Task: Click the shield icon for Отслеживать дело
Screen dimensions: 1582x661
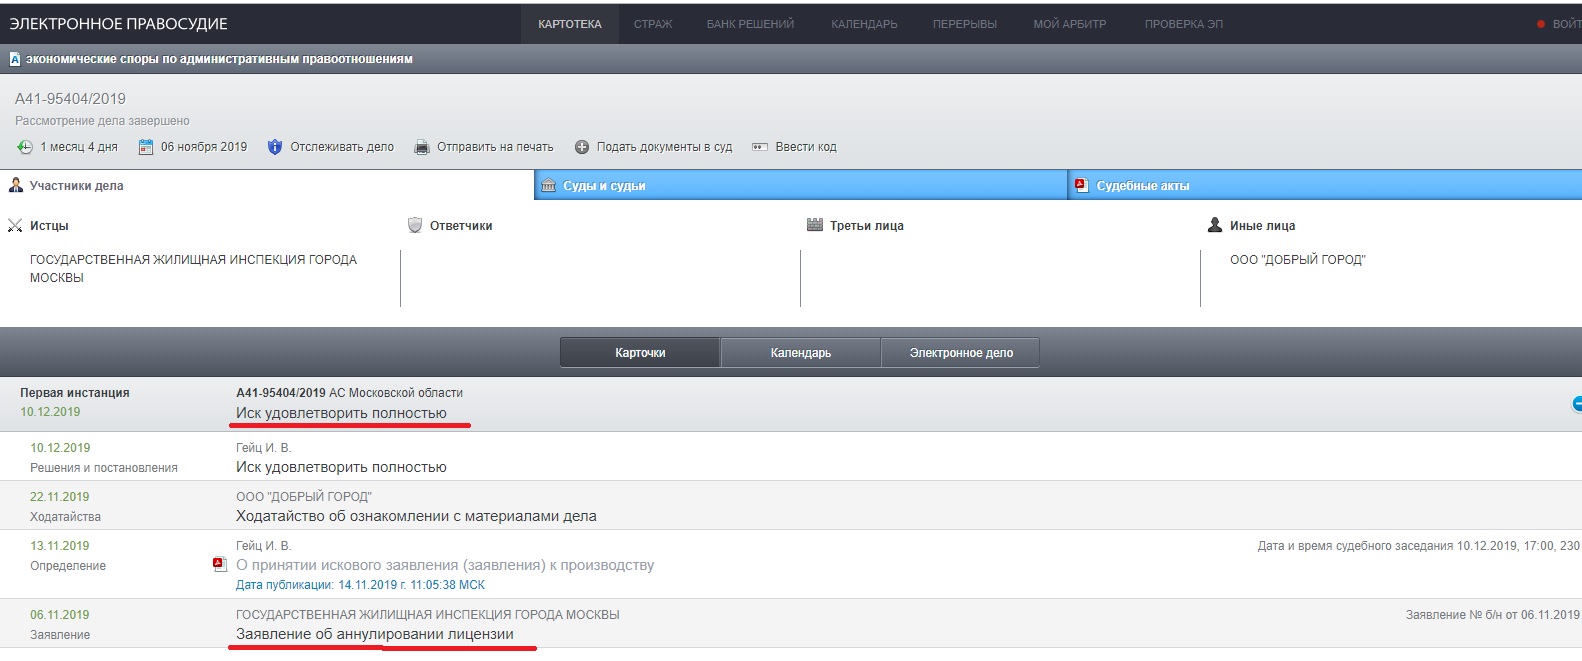Action: click(275, 147)
